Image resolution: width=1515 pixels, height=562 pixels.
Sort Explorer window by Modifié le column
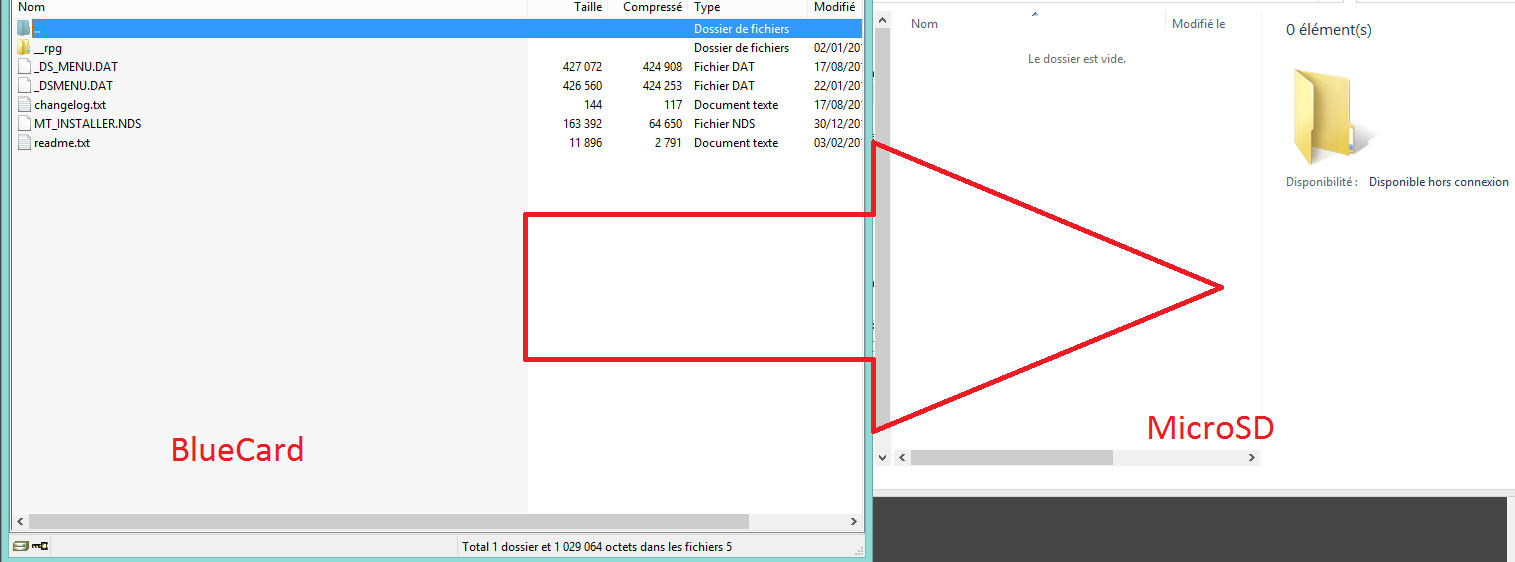click(1198, 24)
